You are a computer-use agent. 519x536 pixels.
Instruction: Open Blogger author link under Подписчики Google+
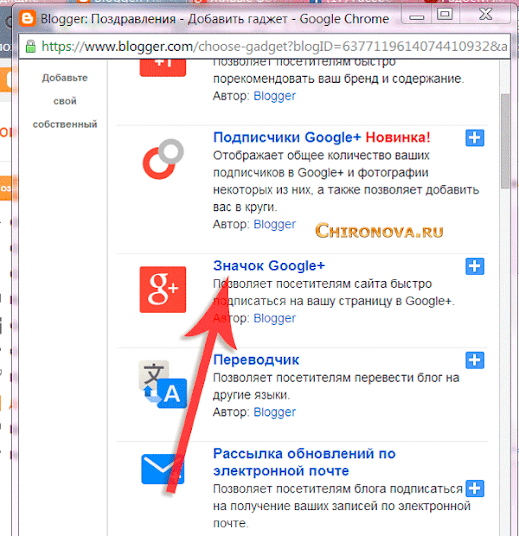tap(275, 224)
